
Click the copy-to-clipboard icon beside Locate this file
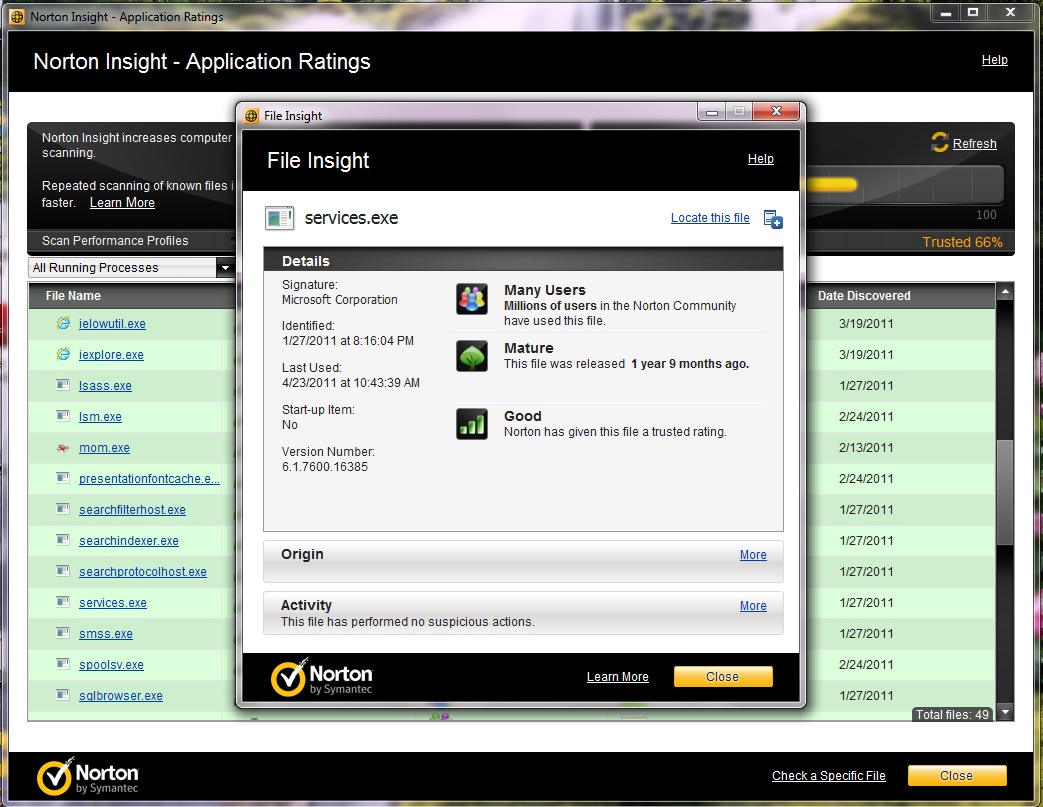pos(773,219)
